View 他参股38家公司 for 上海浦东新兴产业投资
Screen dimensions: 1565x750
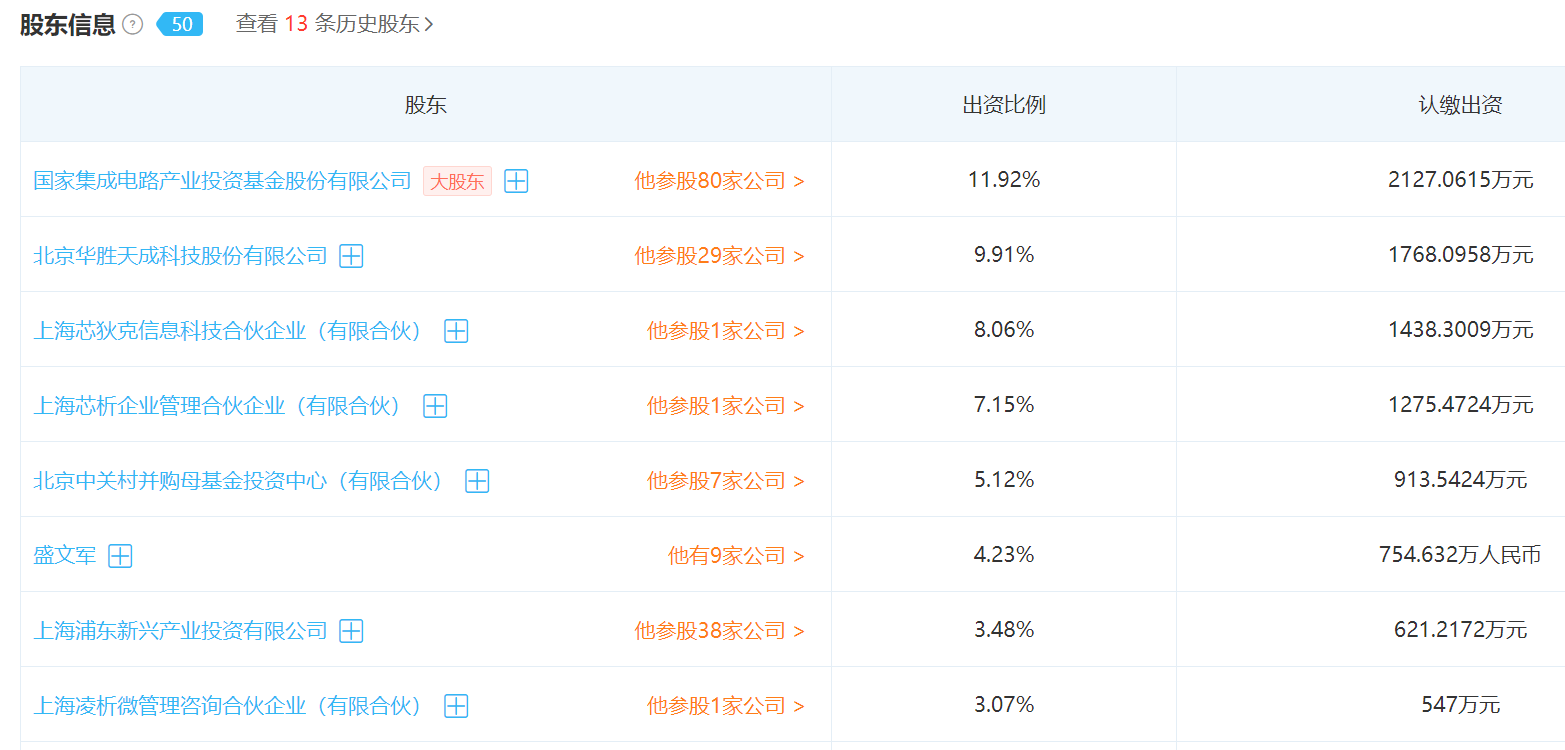point(719,631)
